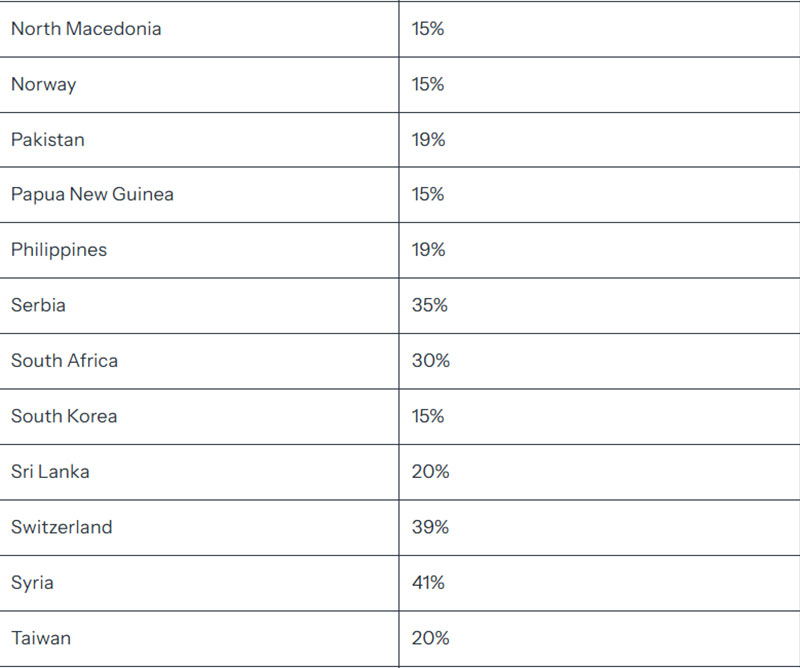Click the Pakistan country name
800x668 pixels.
[x=48, y=140]
